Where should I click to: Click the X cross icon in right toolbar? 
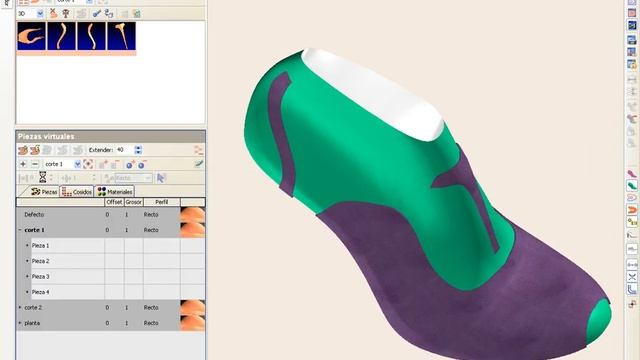(x=631, y=277)
